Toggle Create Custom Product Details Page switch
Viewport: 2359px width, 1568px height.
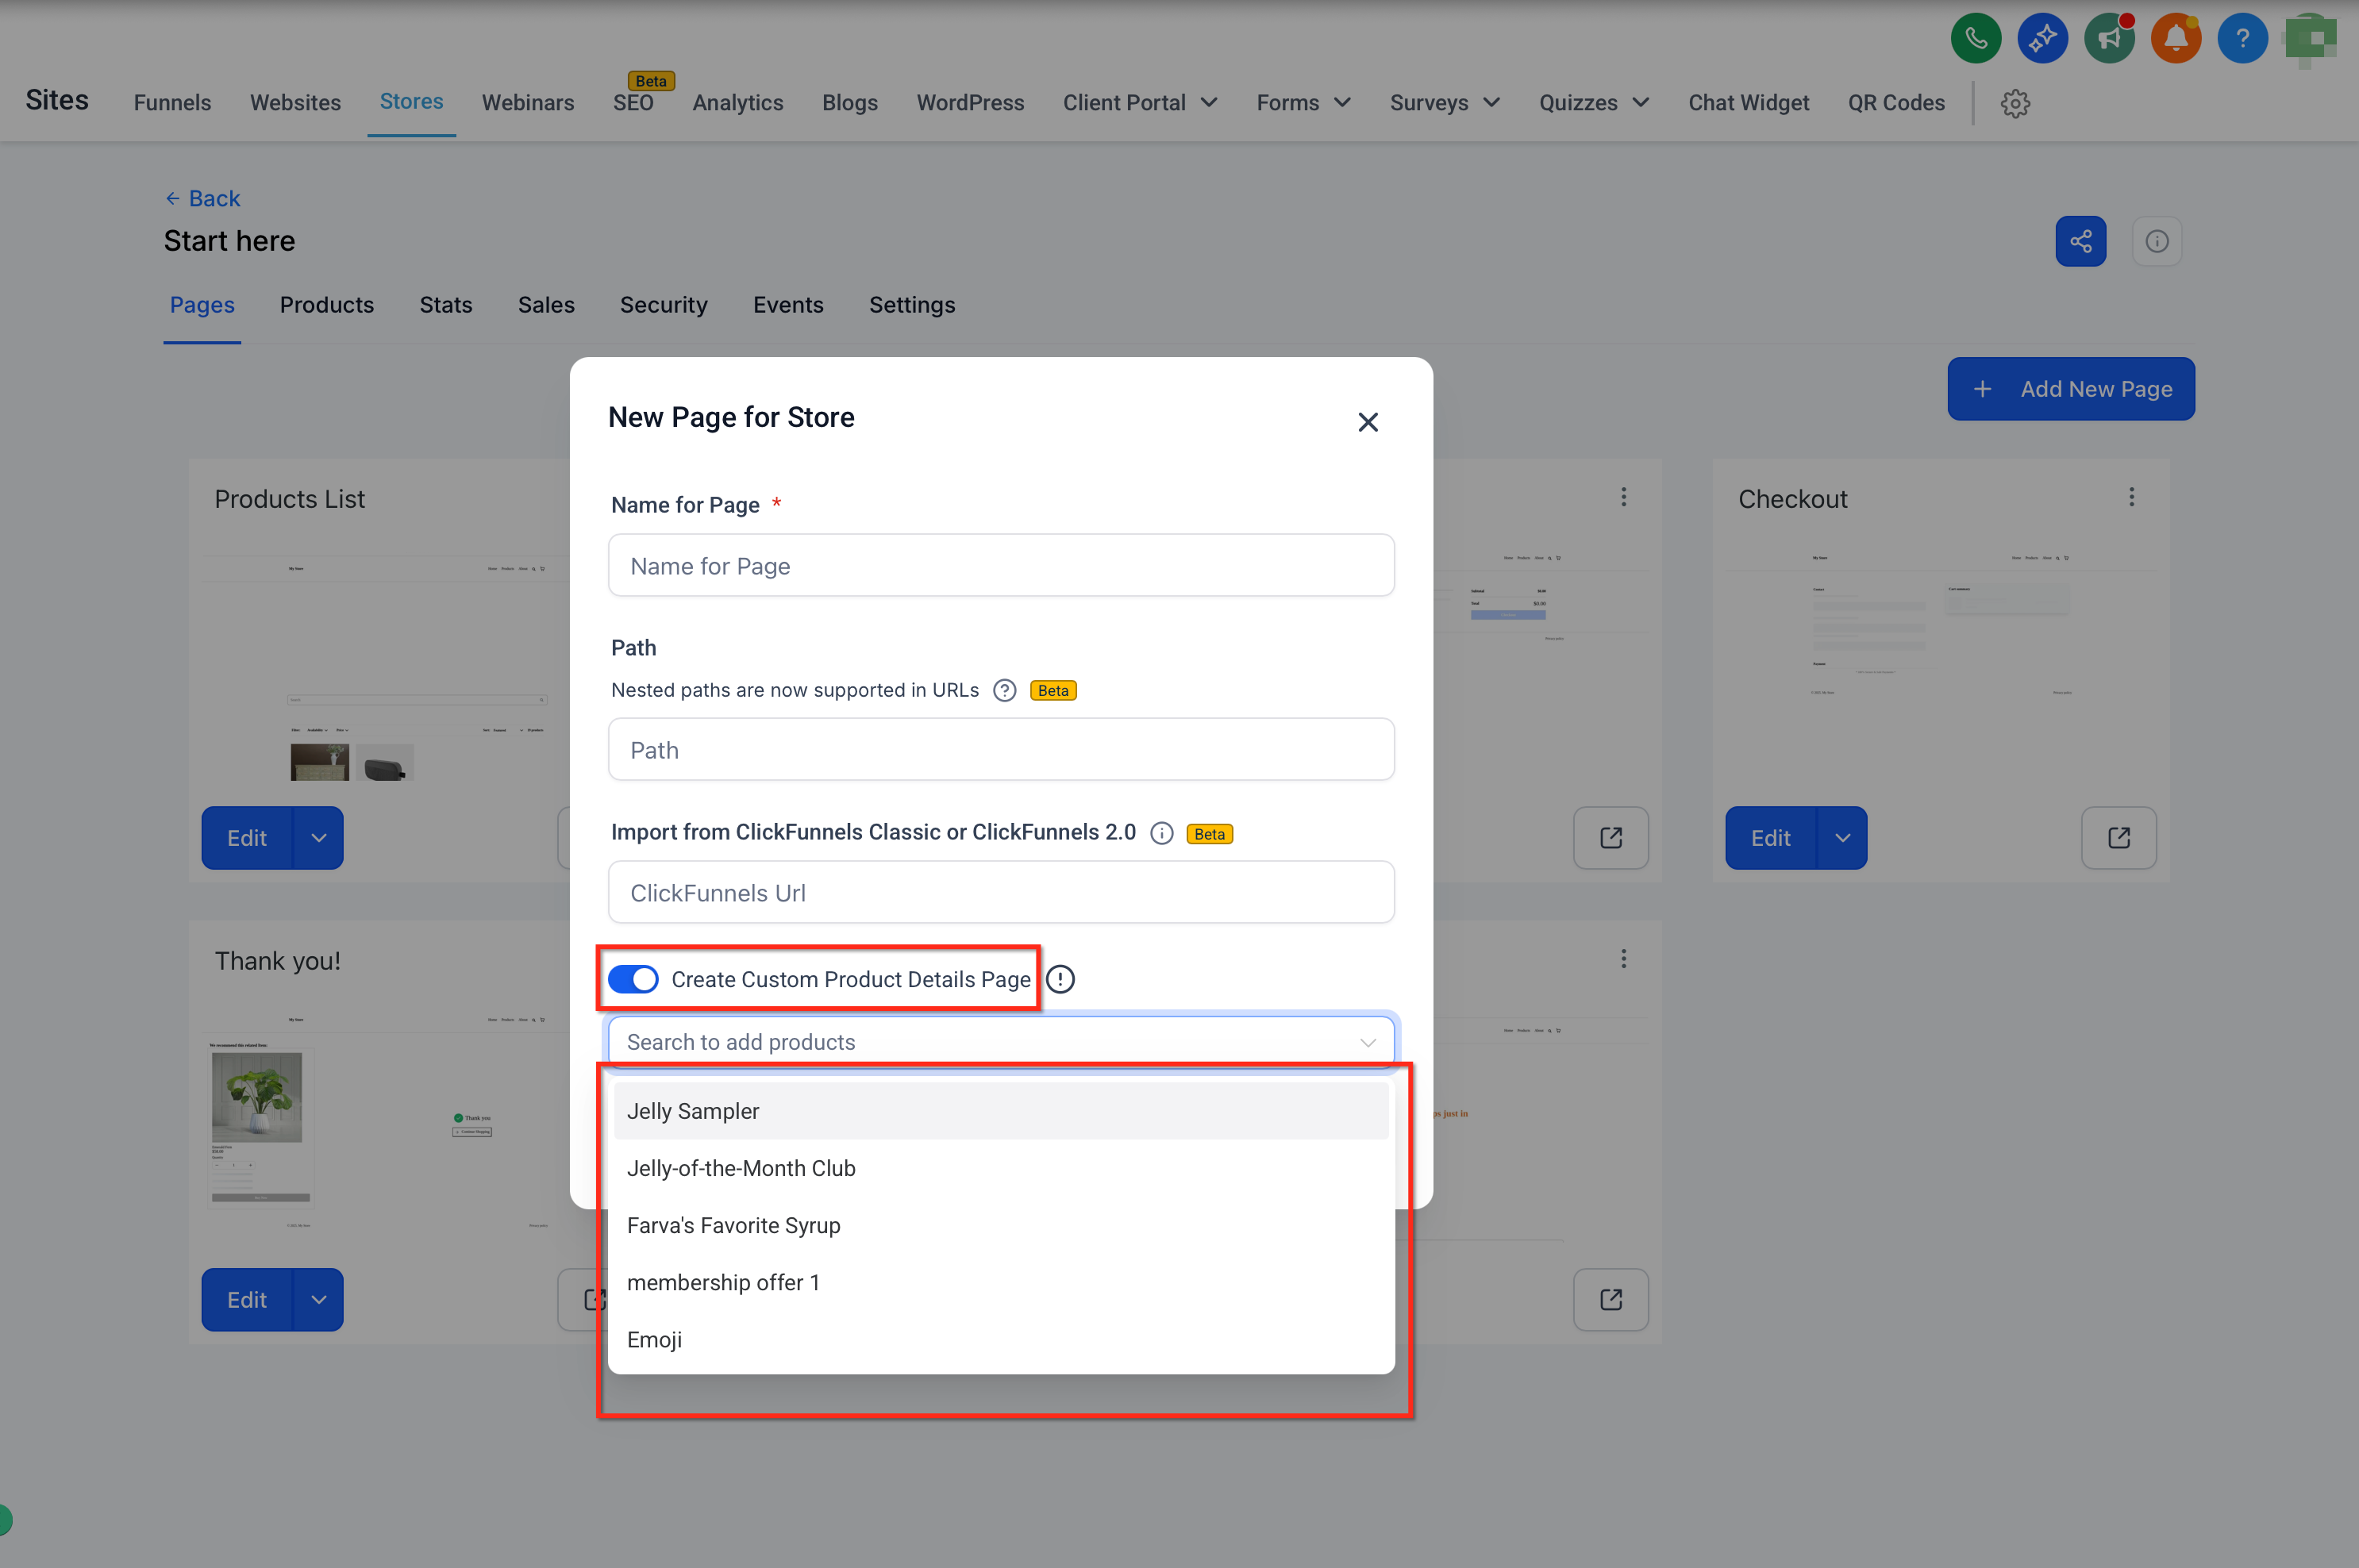[x=633, y=979]
